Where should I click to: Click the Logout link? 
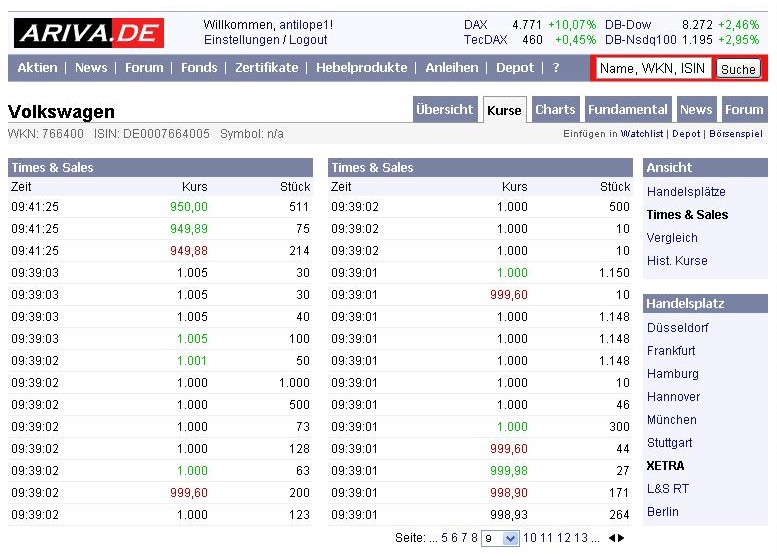tap(308, 40)
